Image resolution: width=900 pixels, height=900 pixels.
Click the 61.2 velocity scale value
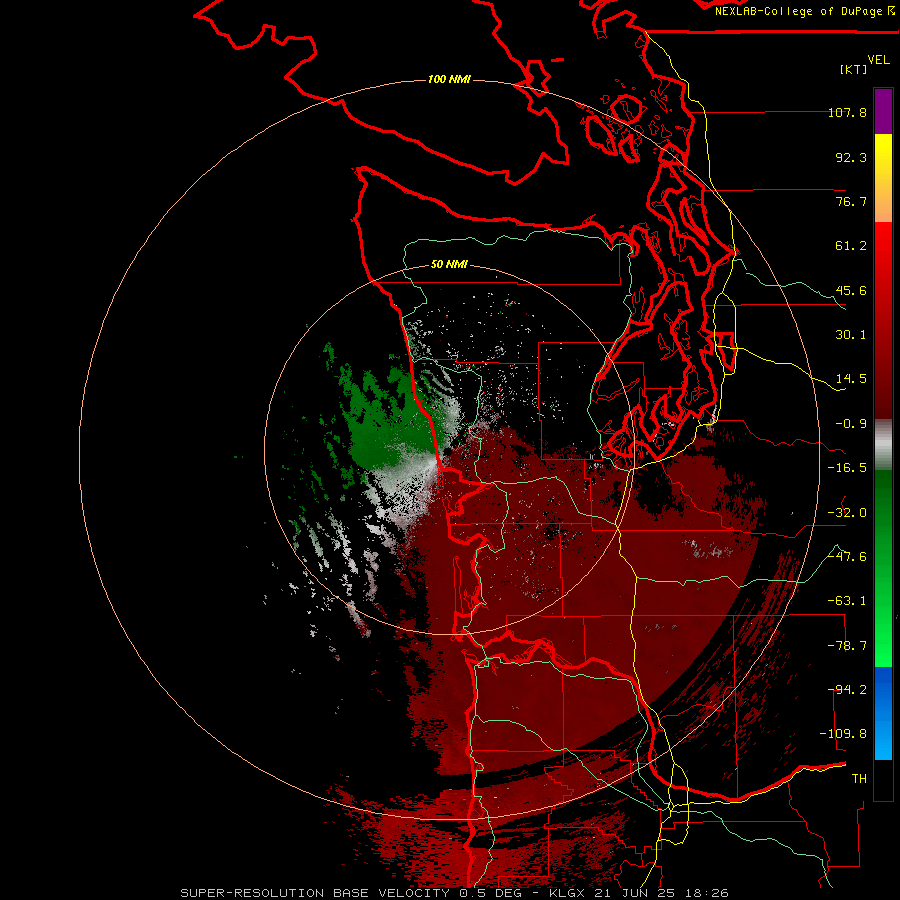851,246
